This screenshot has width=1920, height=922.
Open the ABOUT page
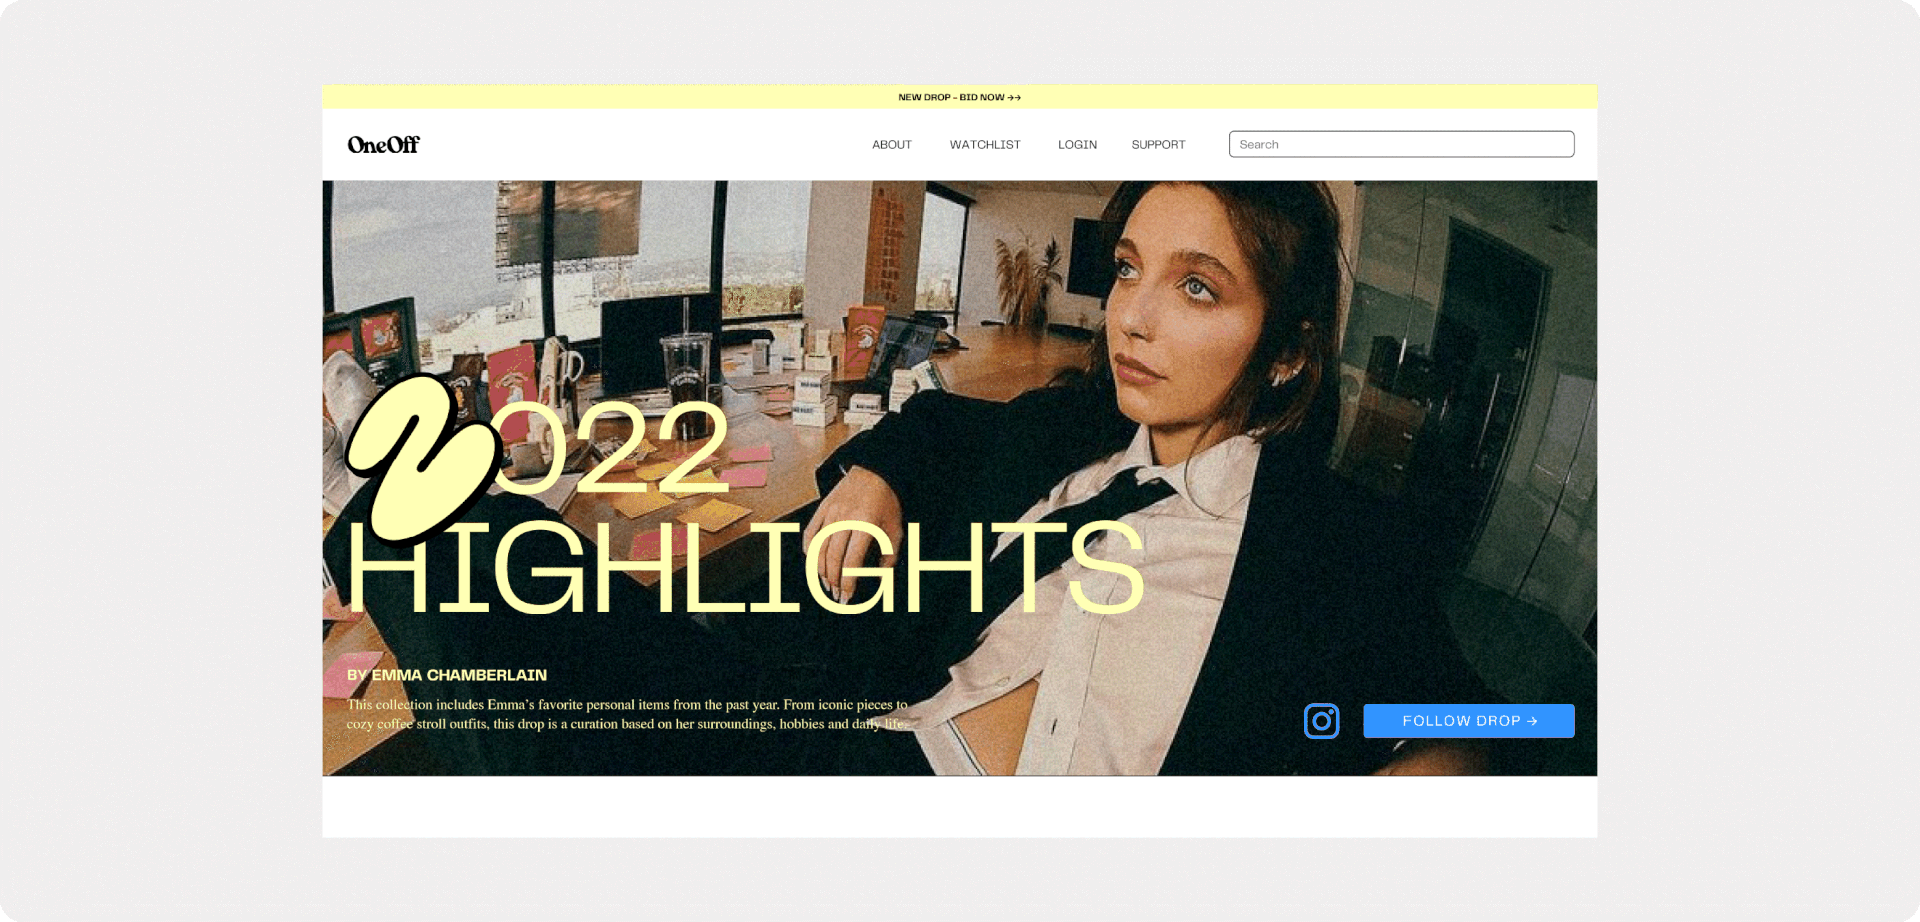892,145
